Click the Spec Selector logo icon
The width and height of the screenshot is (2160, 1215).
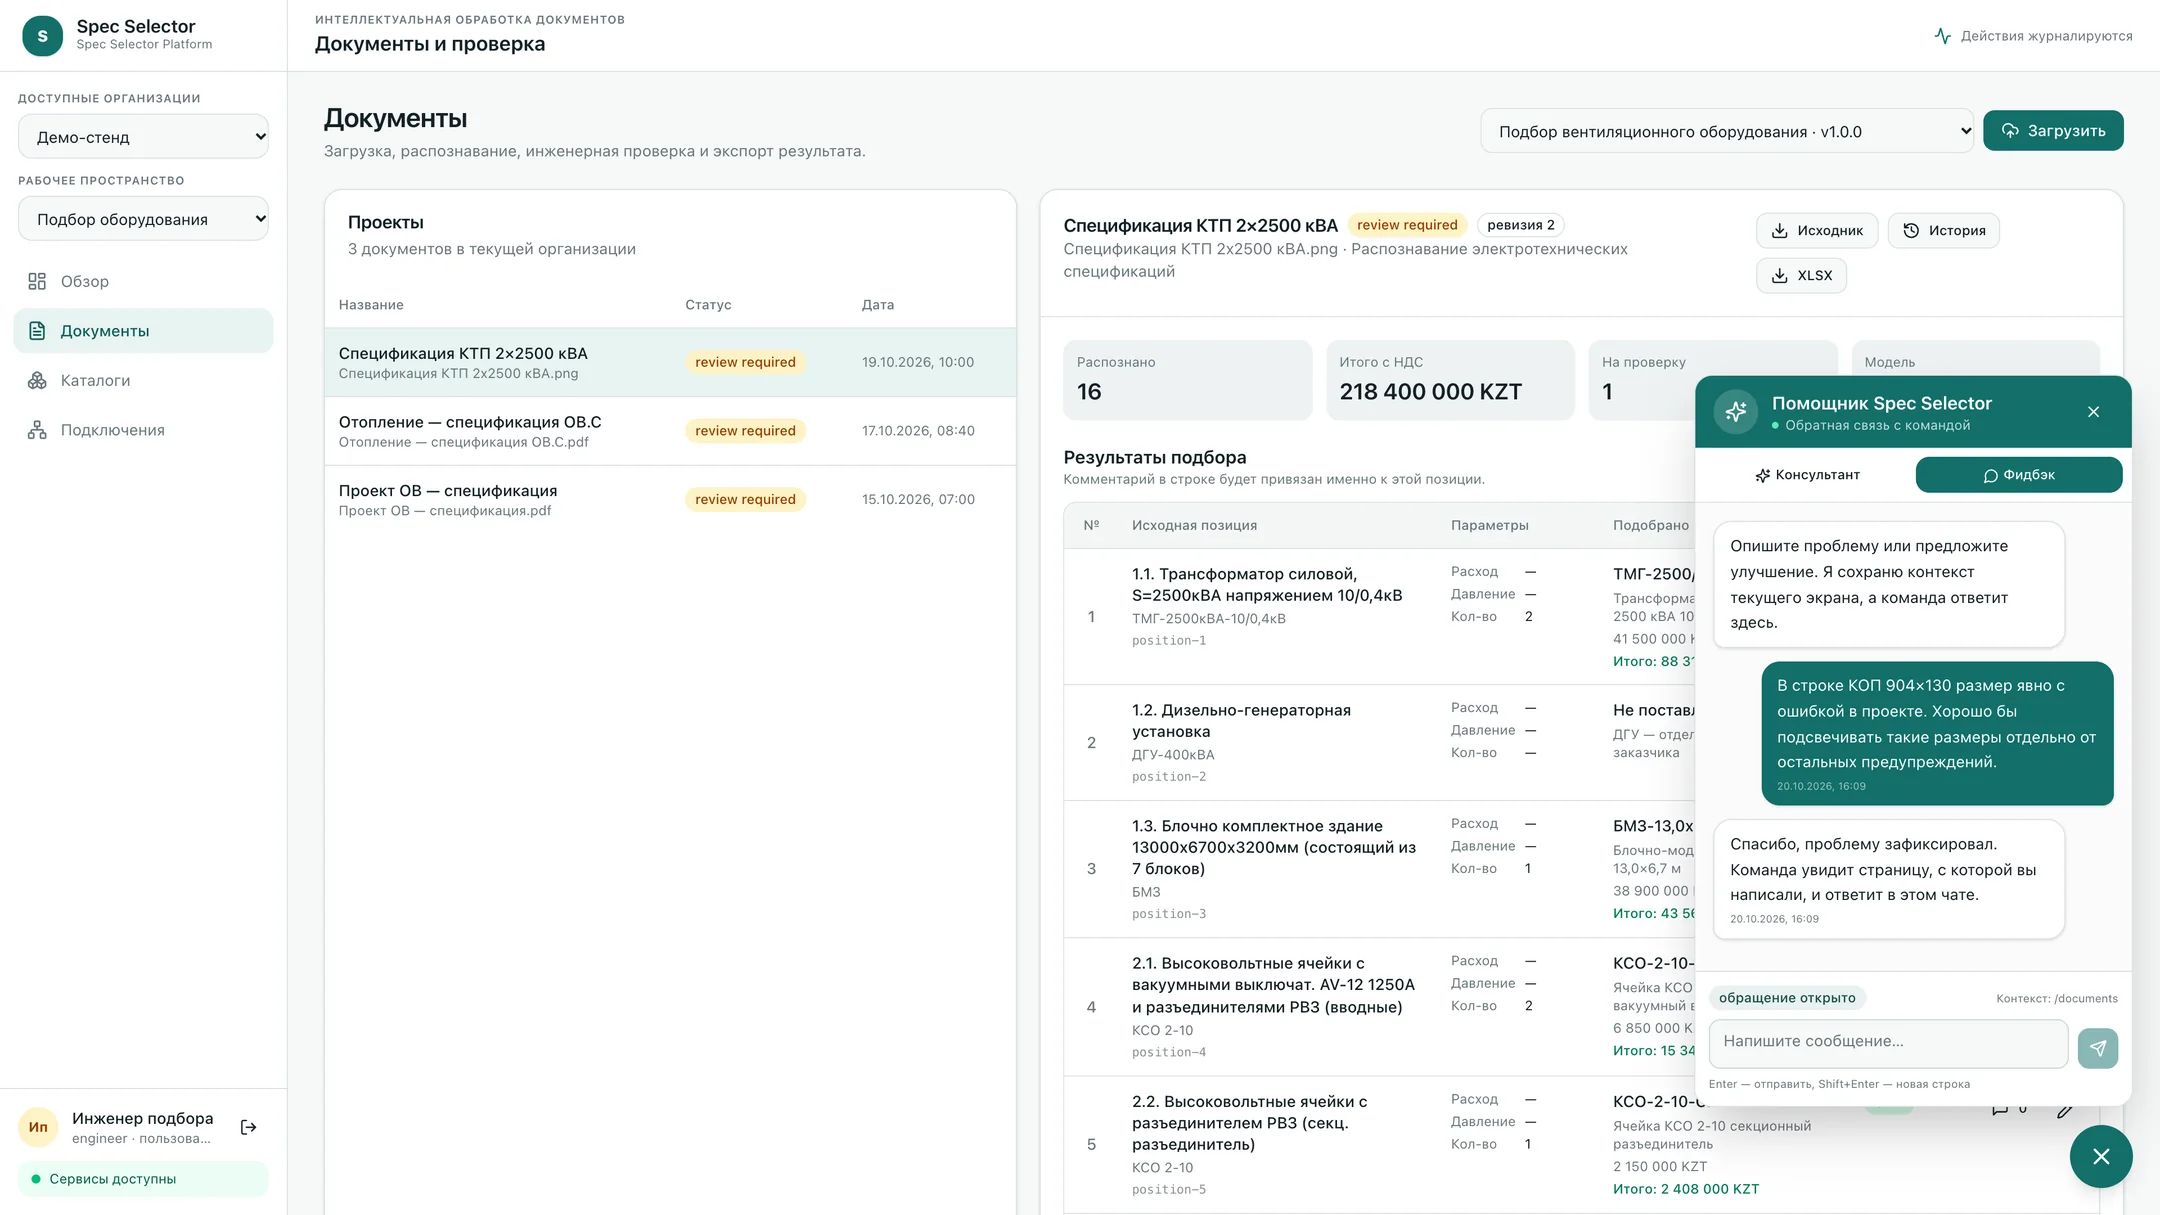click(42, 36)
